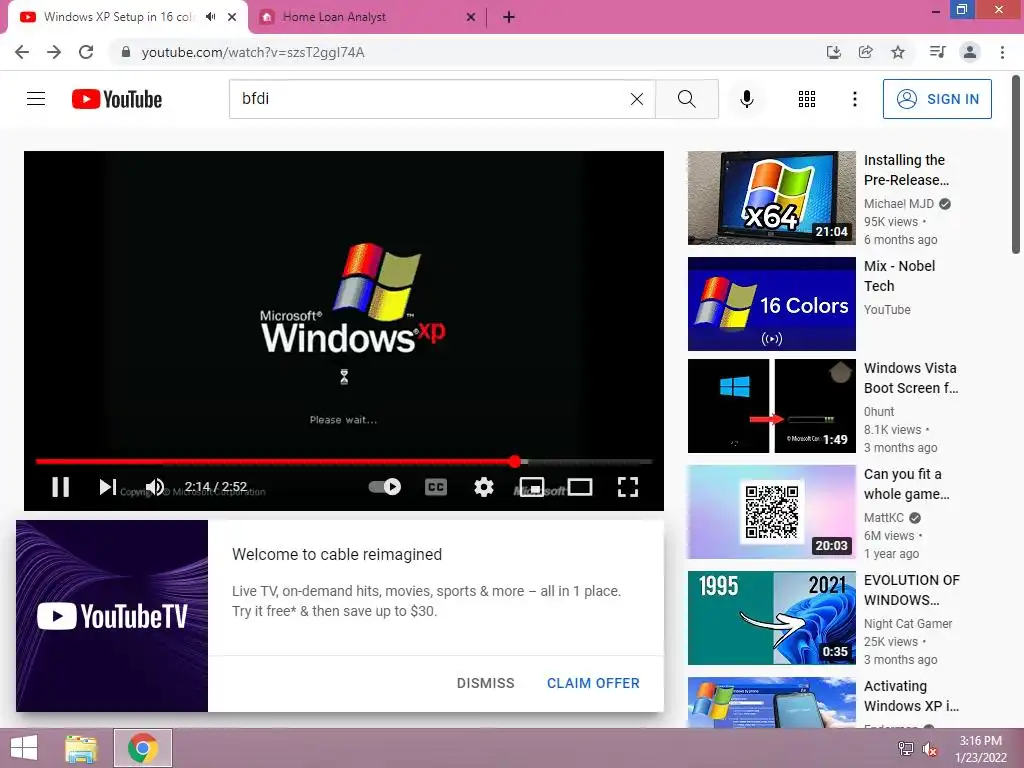Mute the video player volume
This screenshot has width=1024, height=768.
[155, 487]
